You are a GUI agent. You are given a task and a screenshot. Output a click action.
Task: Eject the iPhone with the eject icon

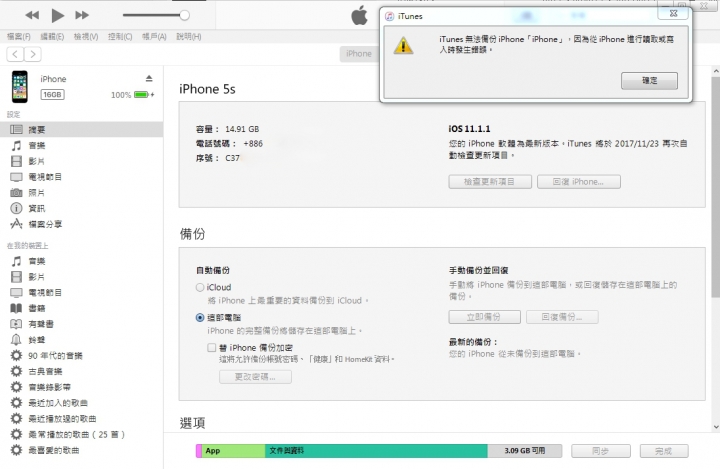[149, 79]
